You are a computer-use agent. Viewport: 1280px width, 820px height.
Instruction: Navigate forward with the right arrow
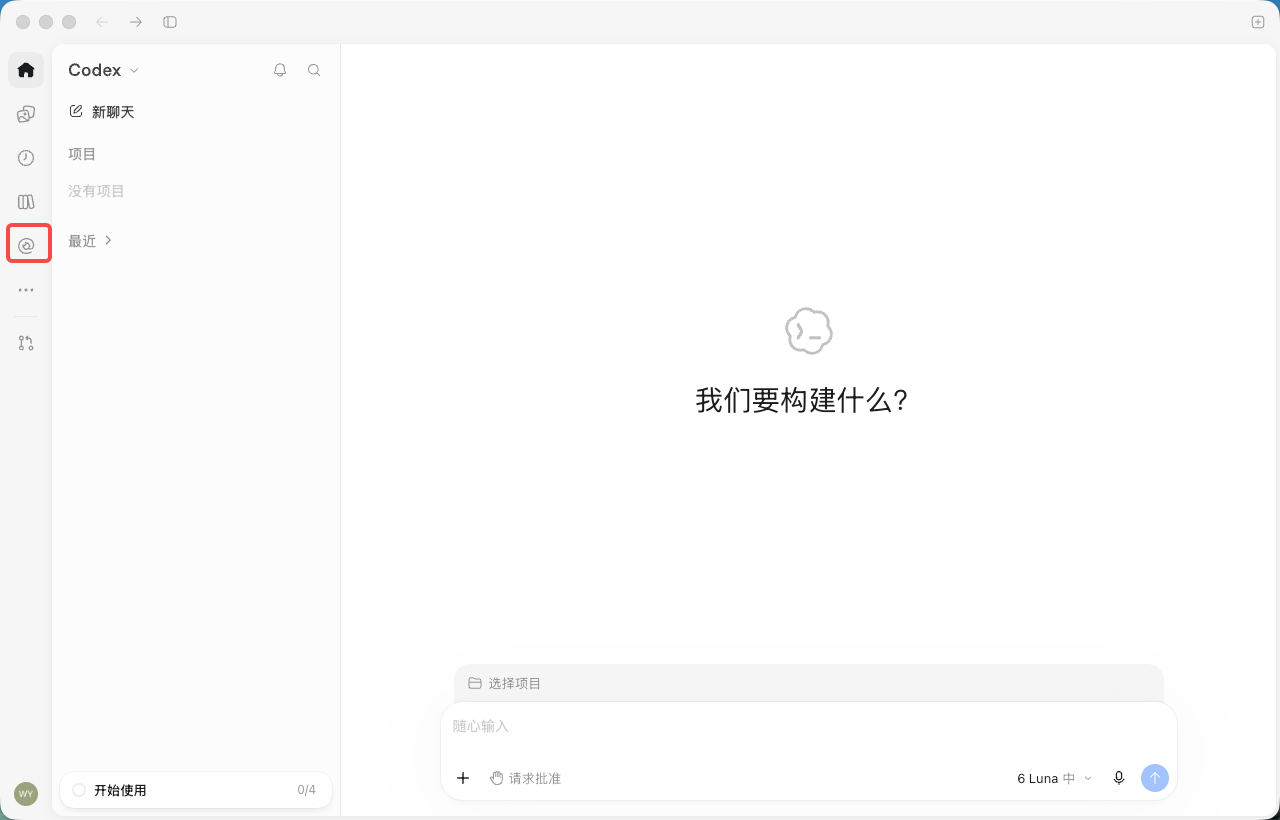[136, 22]
